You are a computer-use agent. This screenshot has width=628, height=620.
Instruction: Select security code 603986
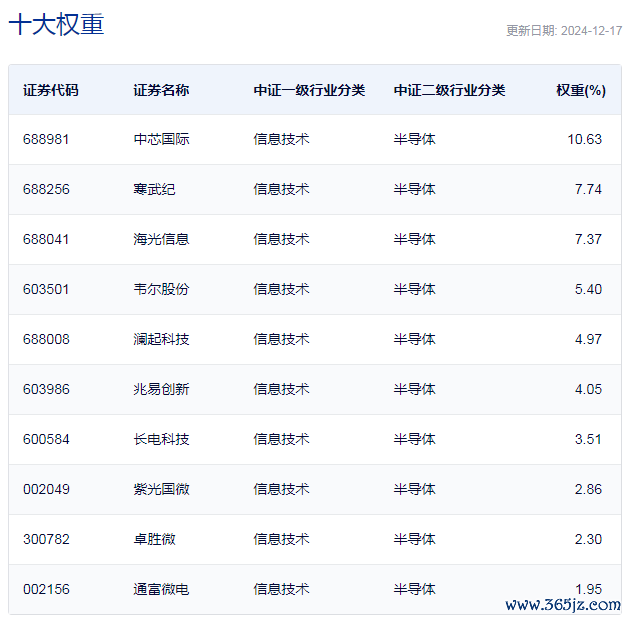[x=46, y=389]
